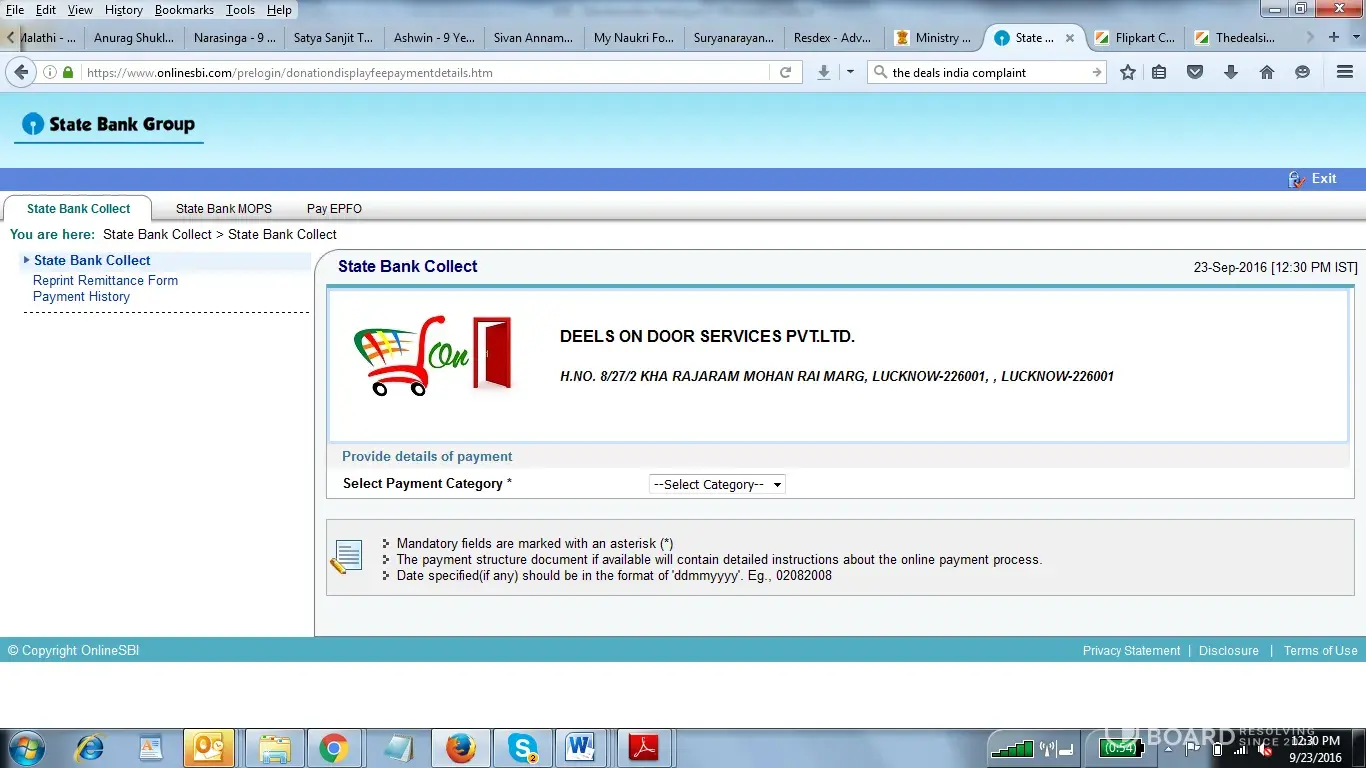Image resolution: width=1366 pixels, height=768 pixels.
Task: Click the Firefox back arrow button
Action: (x=20, y=72)
